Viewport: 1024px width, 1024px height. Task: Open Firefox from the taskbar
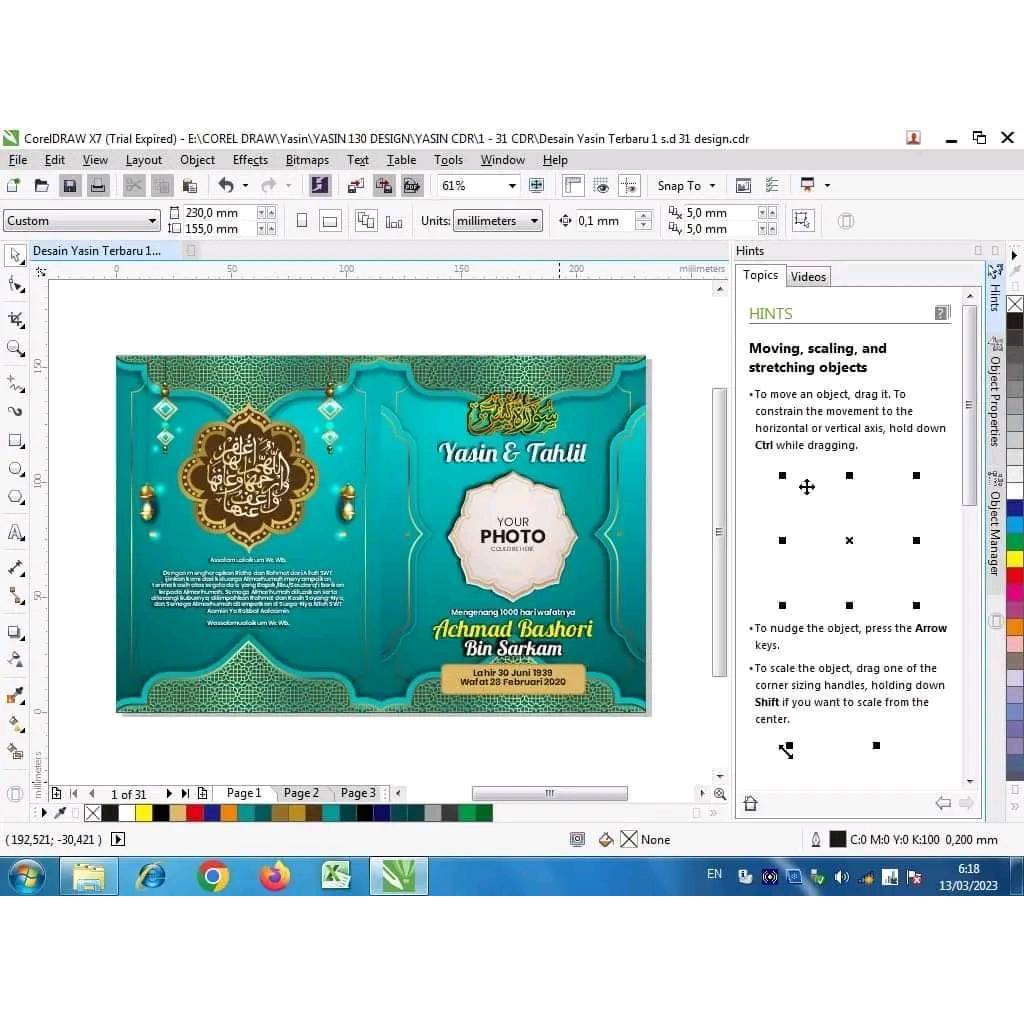(x=275, y=876)
